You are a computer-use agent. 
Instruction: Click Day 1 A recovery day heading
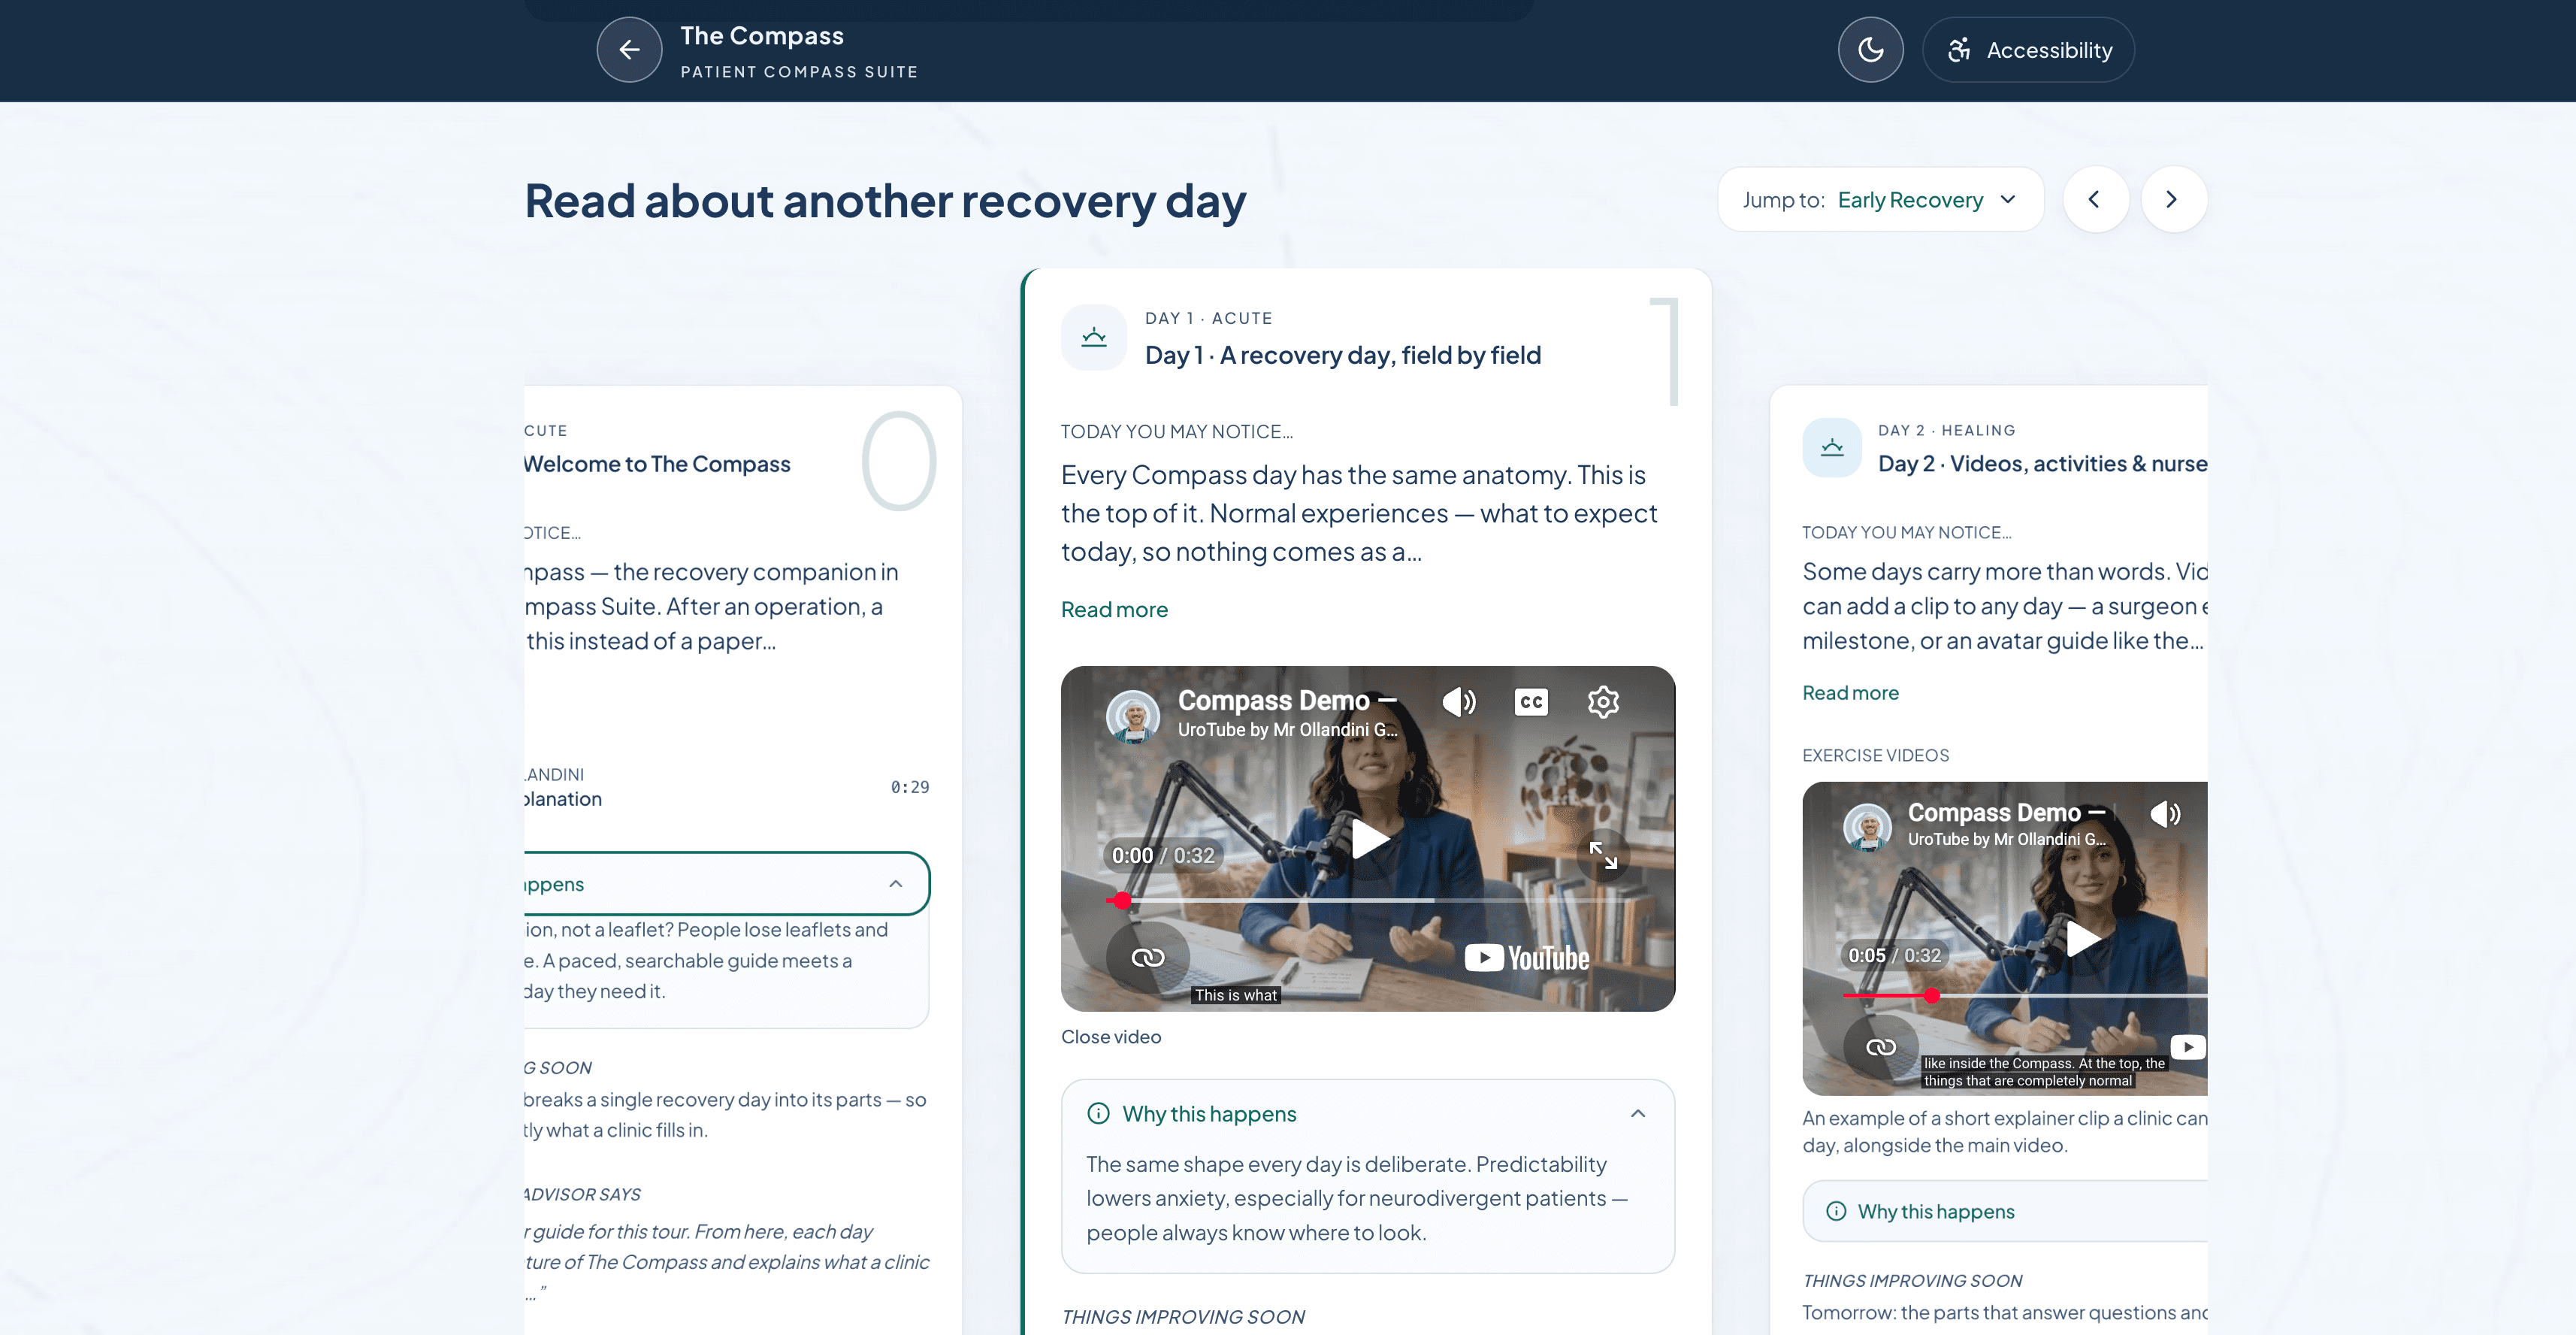click(x=1343, y=355)
